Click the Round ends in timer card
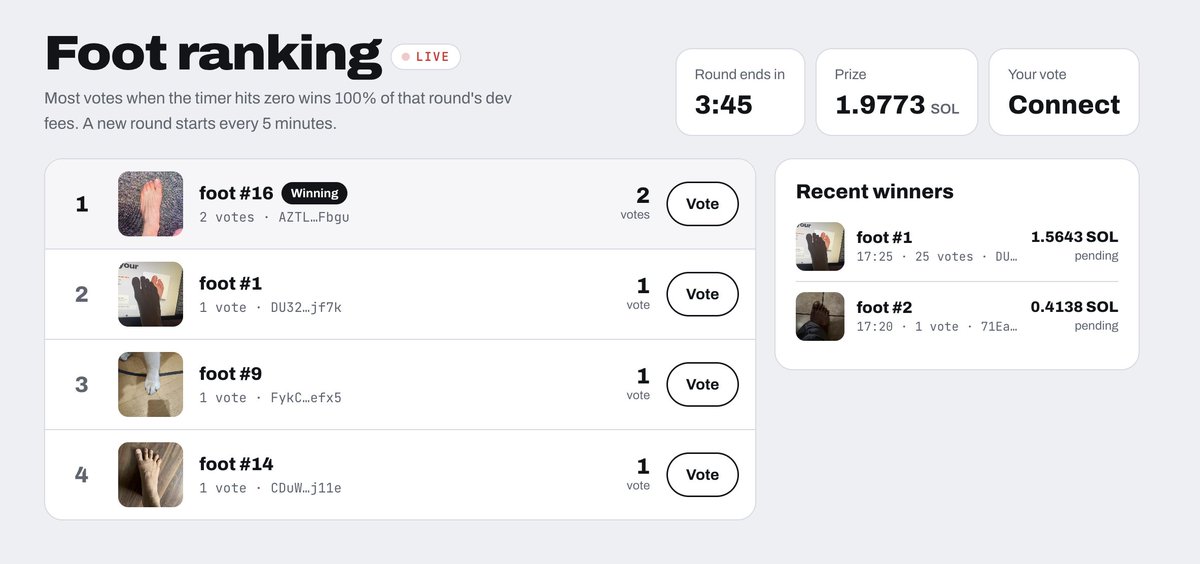The height and width of the screenshot is (564, 1200). (740, 92)
